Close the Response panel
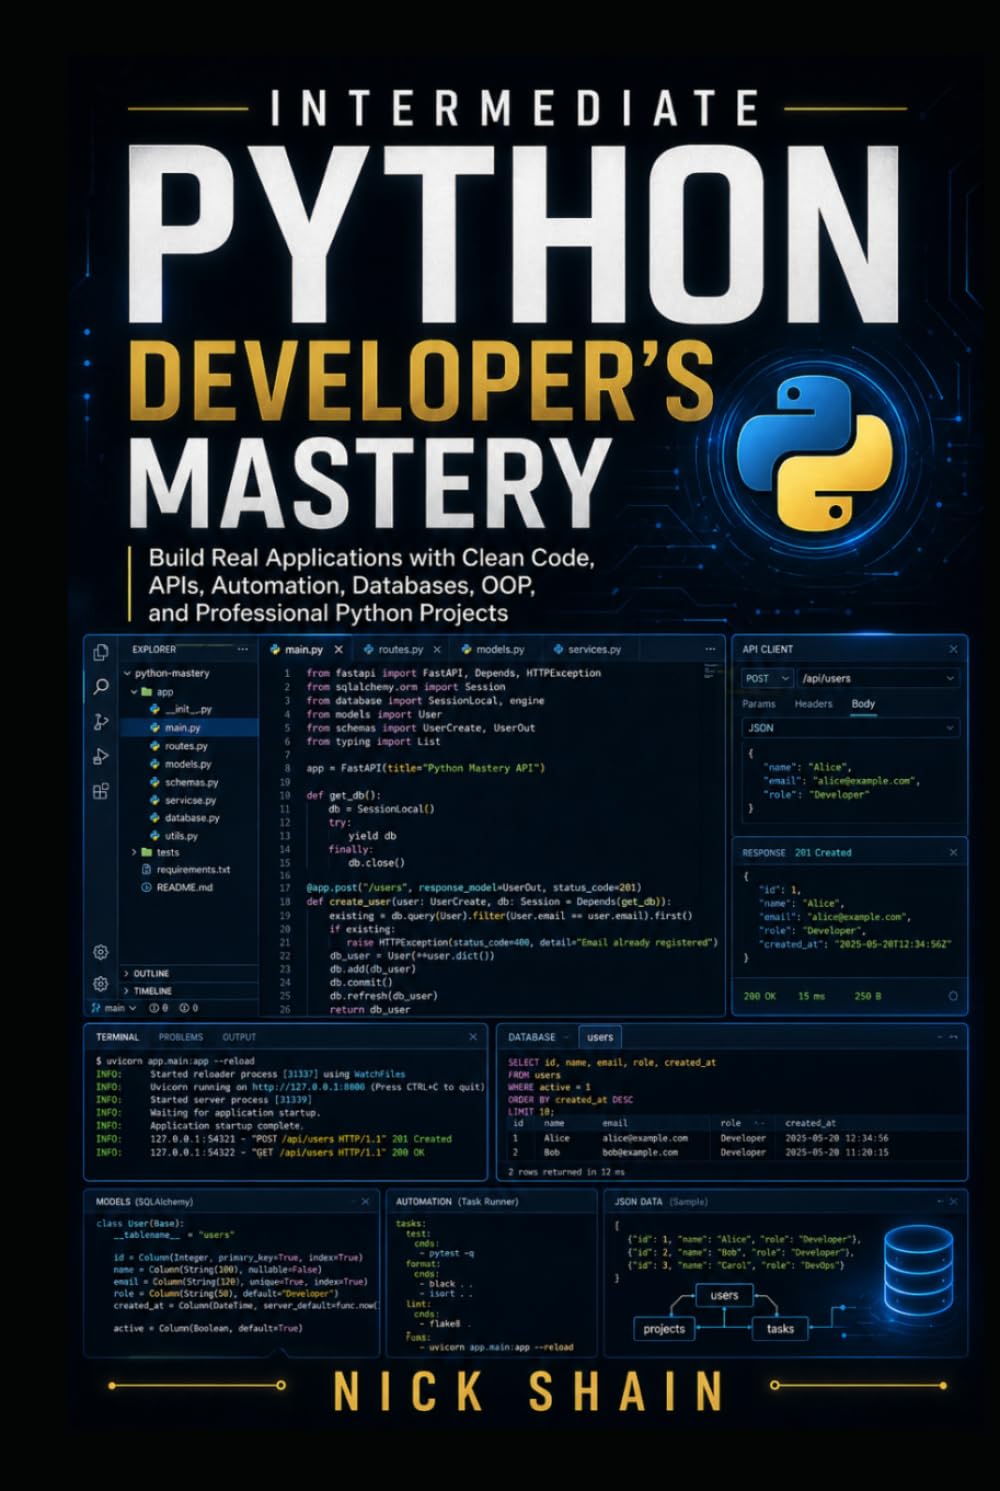This screenshot has height=1491, width=1000. click(x=953, y=852)
